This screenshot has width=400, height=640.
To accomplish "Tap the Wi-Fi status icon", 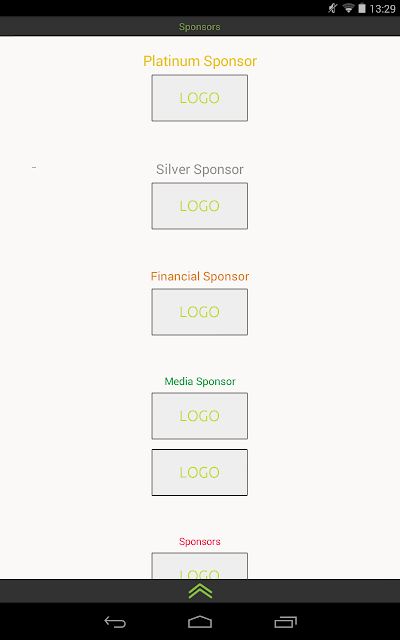I will pos(348,8).
